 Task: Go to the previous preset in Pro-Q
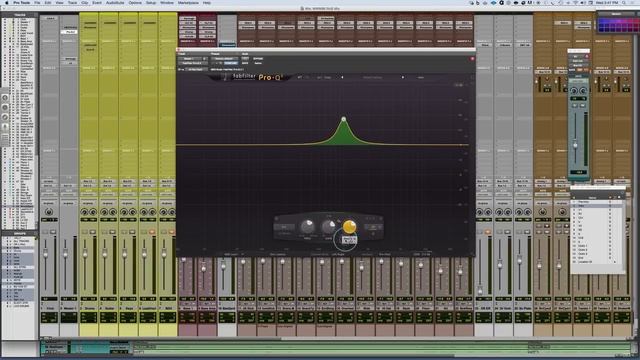[x=342, y=77]
